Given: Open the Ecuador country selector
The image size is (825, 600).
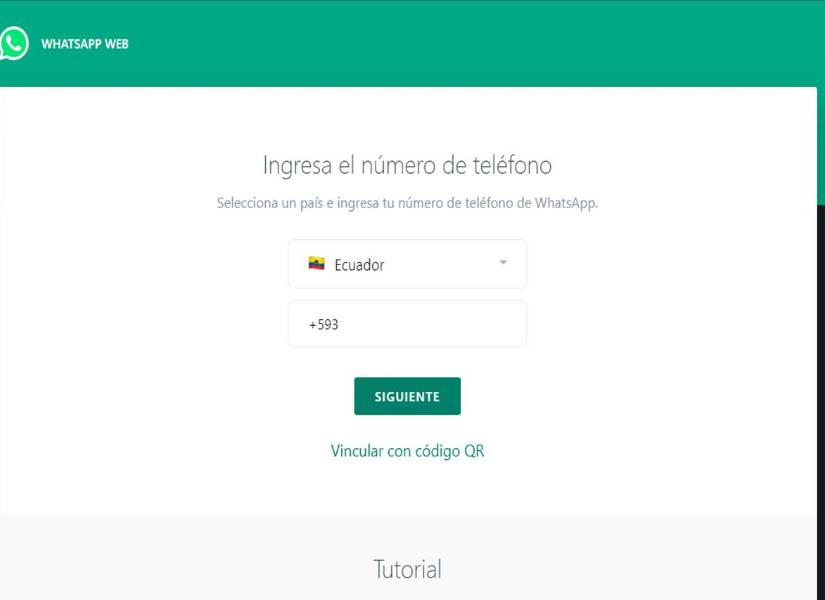Looking at the screenshot, I should click(x=407, y=264).
